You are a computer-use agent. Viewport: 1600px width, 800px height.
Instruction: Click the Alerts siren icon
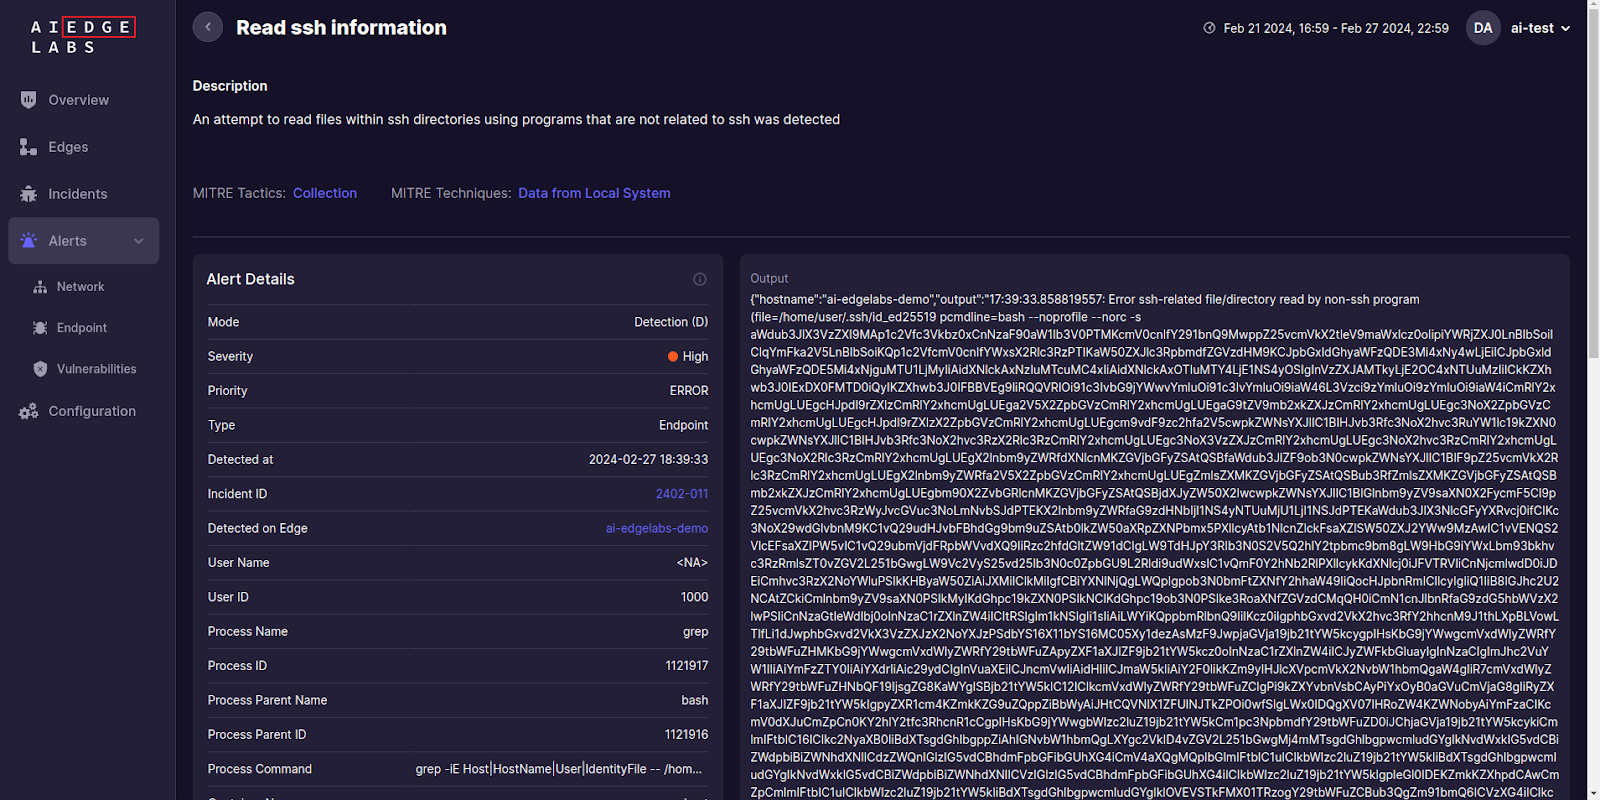[x=28, y=241]
